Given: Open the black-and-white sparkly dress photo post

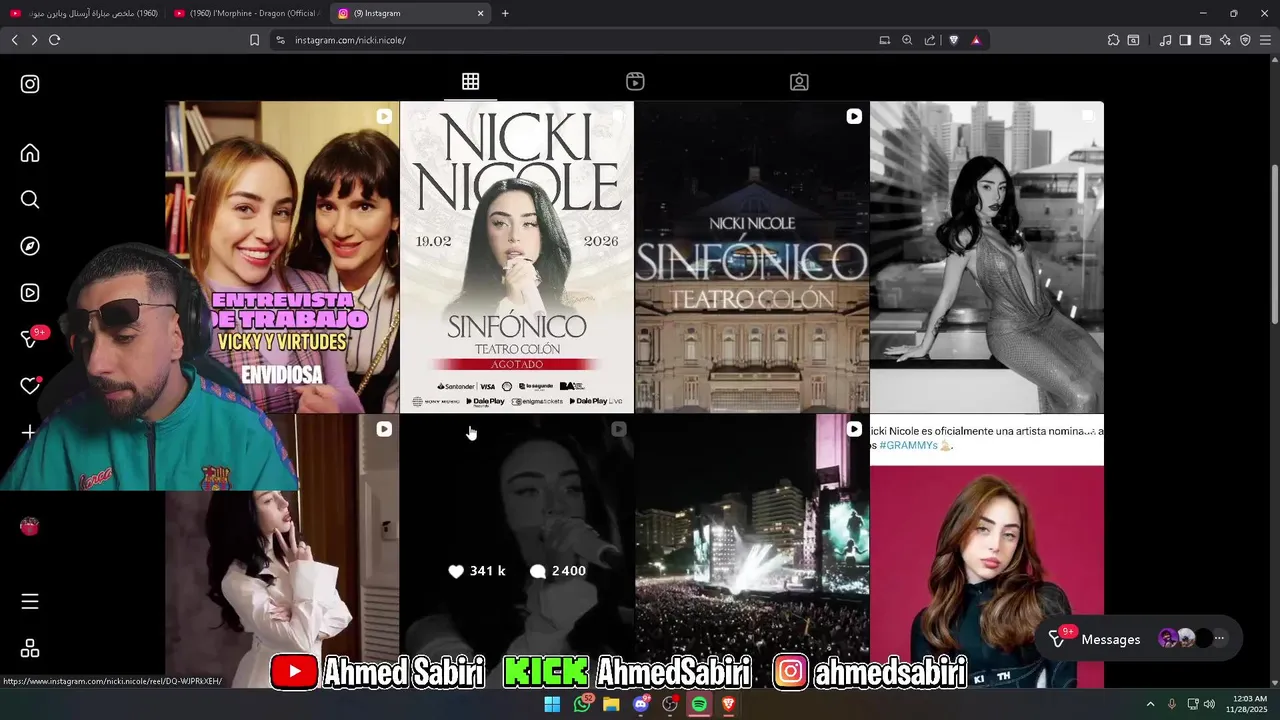Looking at the screenshot, I should pyautogui.click(x=987, y=257).
